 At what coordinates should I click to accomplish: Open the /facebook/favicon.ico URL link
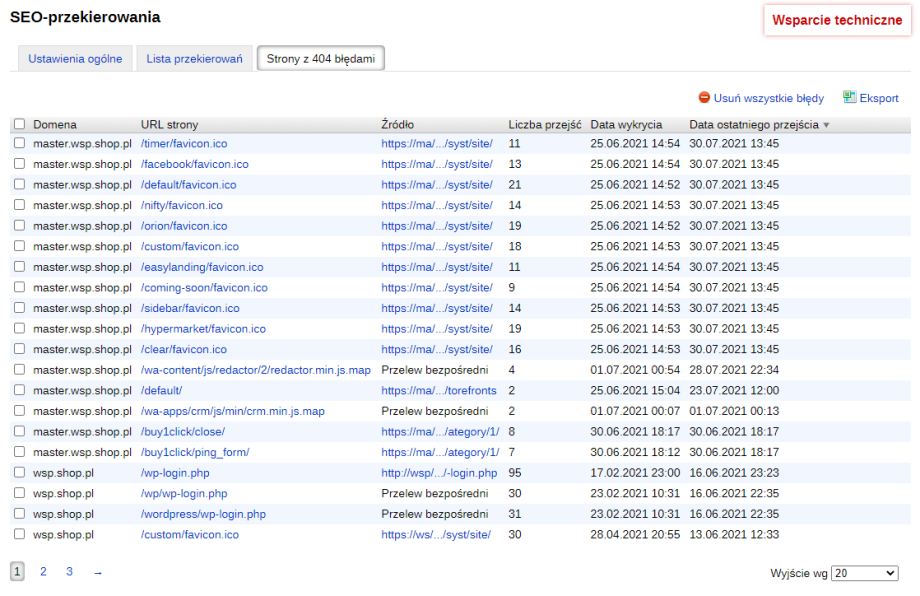[194, 164]
